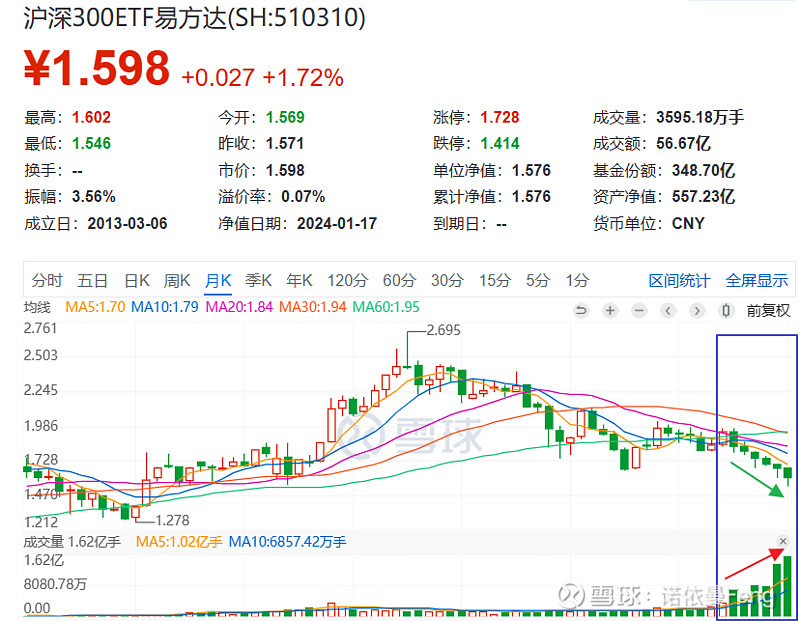
Task: Click the MA5:1.70 indicator label
Action: point(95,307)
